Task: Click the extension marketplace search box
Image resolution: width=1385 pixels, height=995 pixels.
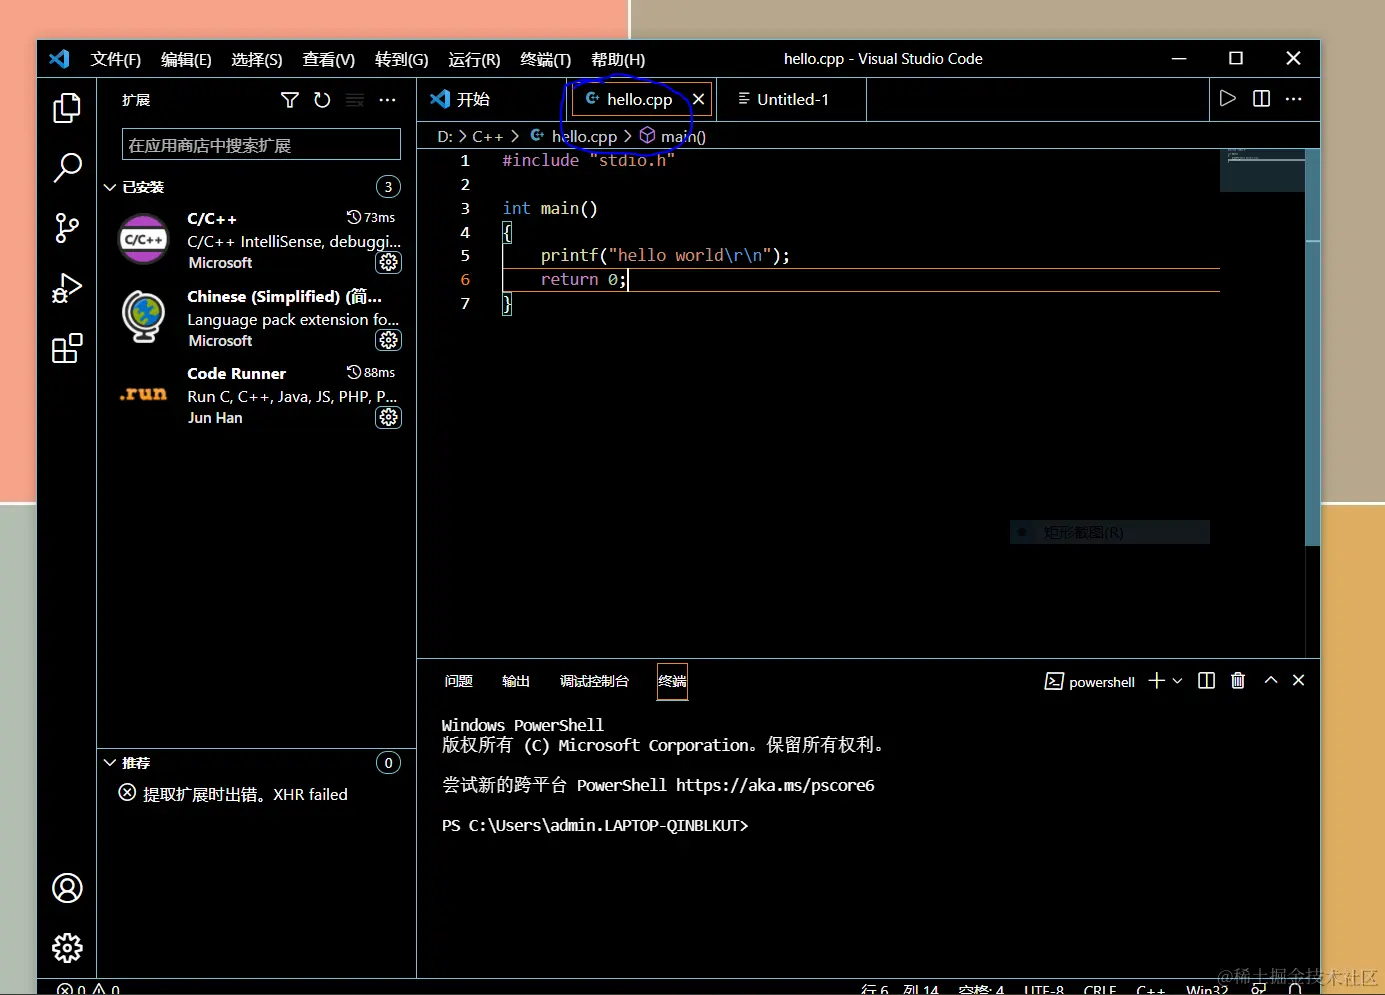Action: coord(261,145)
